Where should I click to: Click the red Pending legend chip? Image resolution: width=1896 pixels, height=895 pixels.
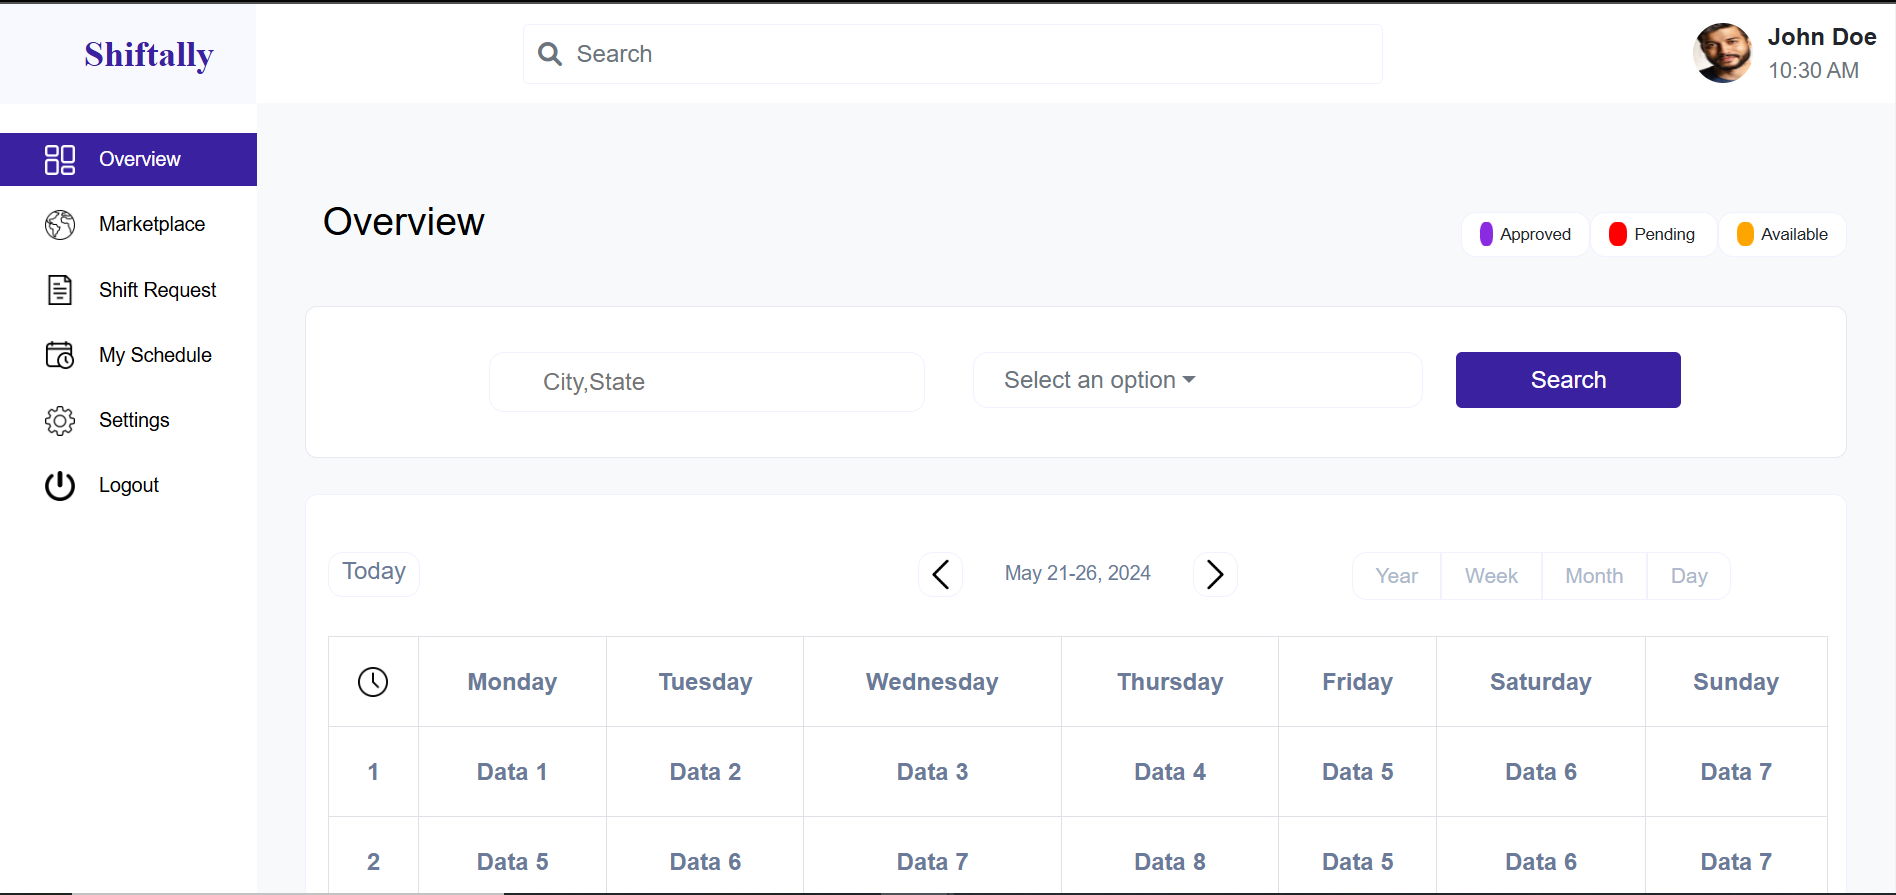coord(1653,234)
